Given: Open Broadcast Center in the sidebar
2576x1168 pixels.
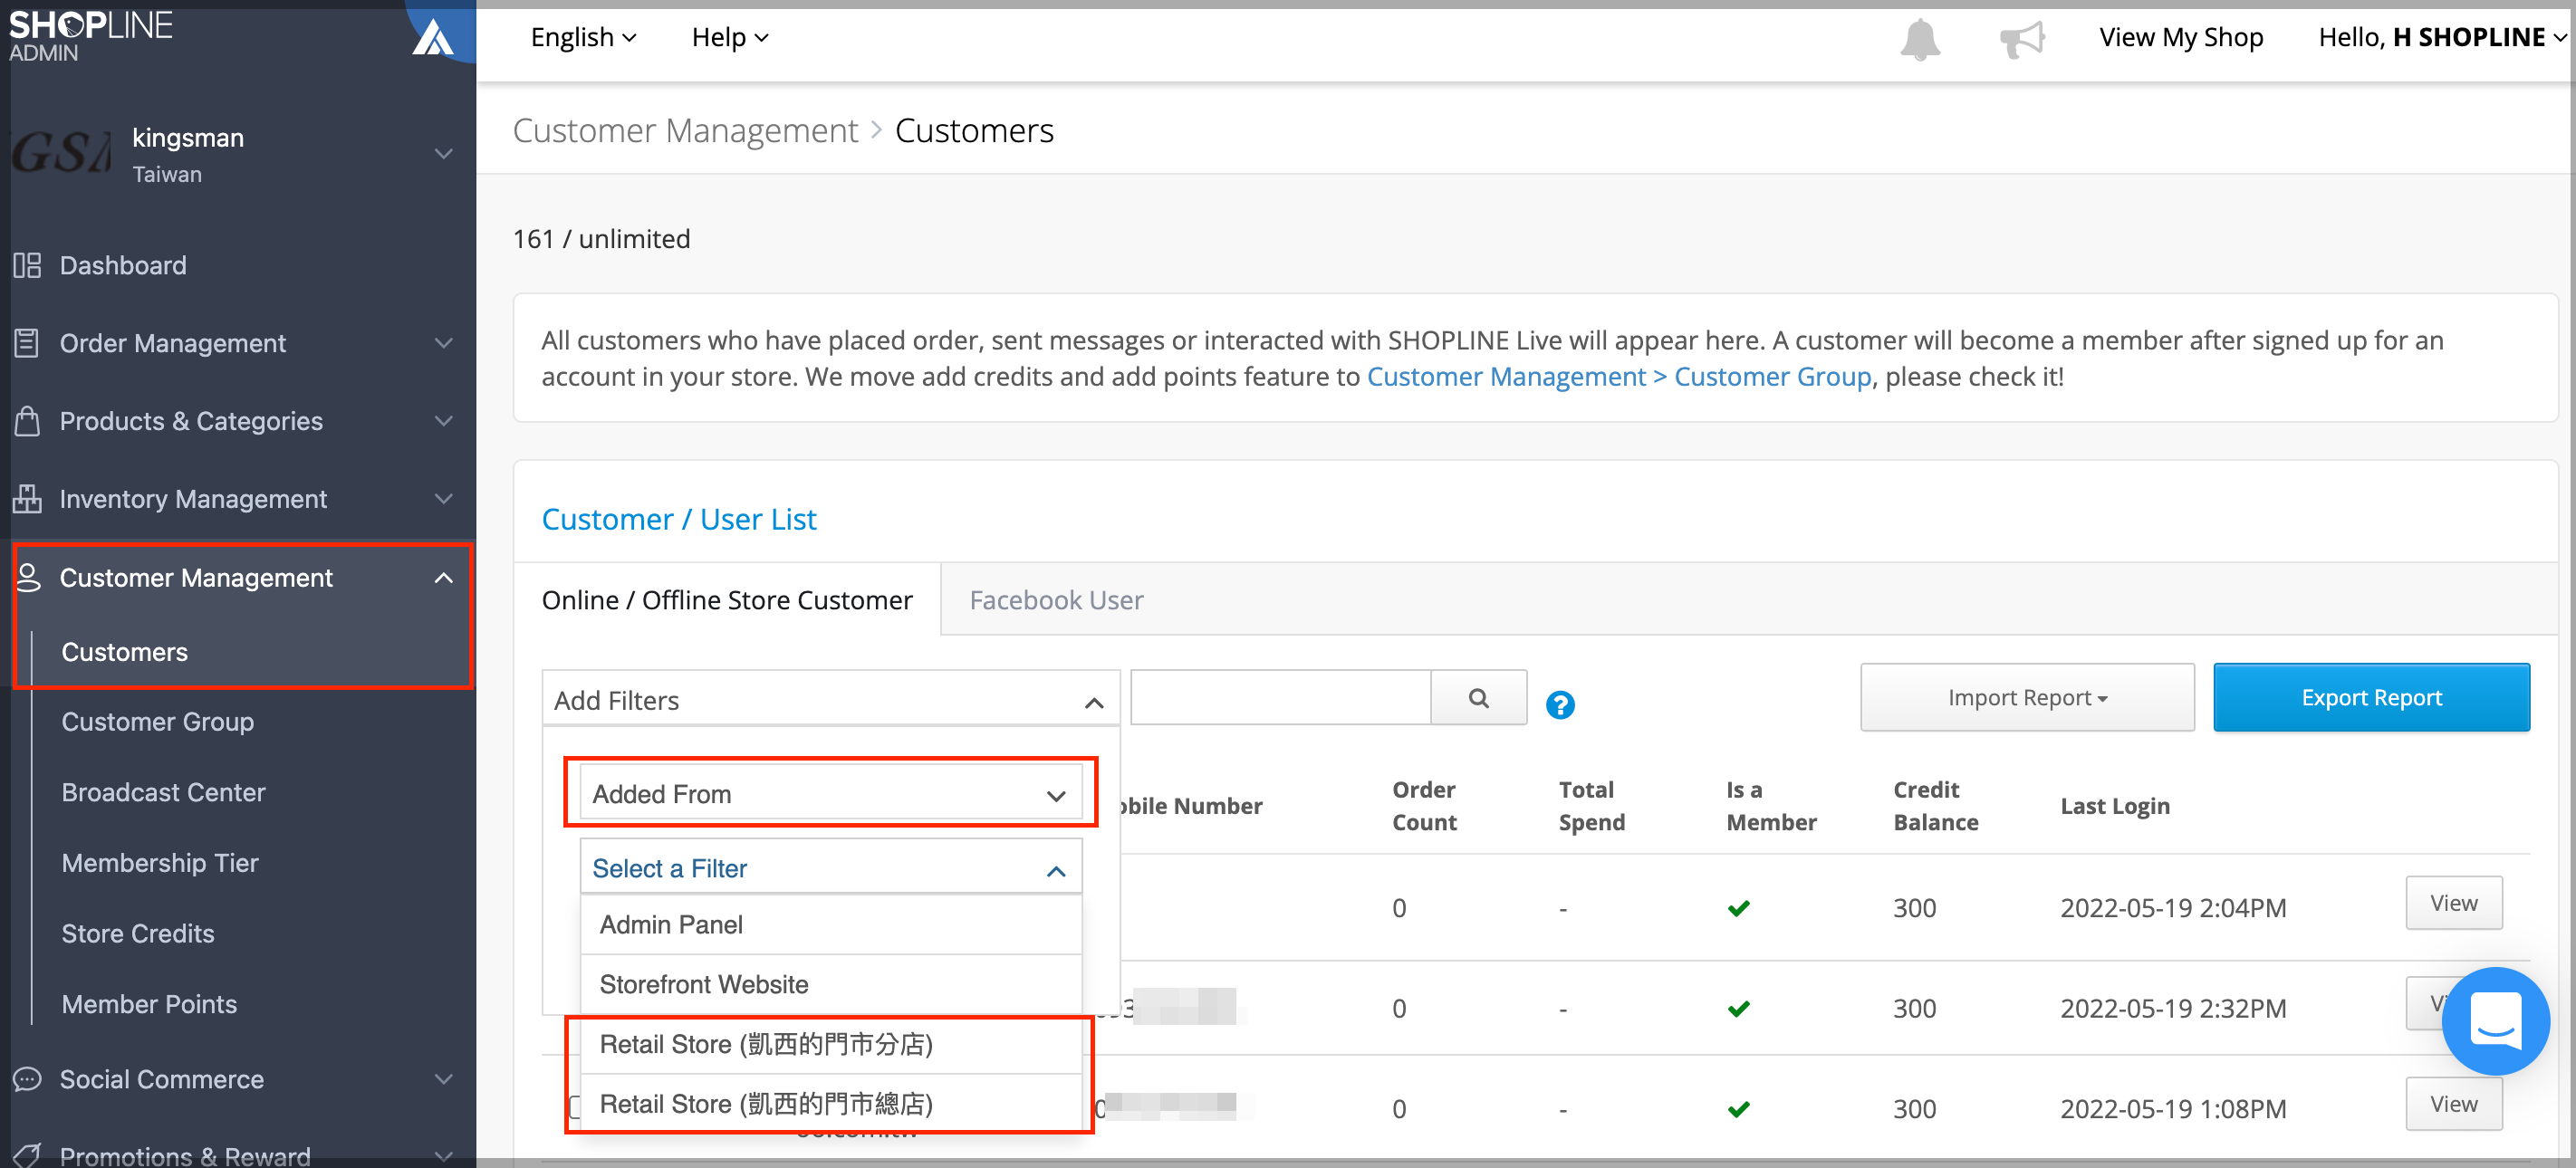Looking at the screenshot, I should 163,791.
